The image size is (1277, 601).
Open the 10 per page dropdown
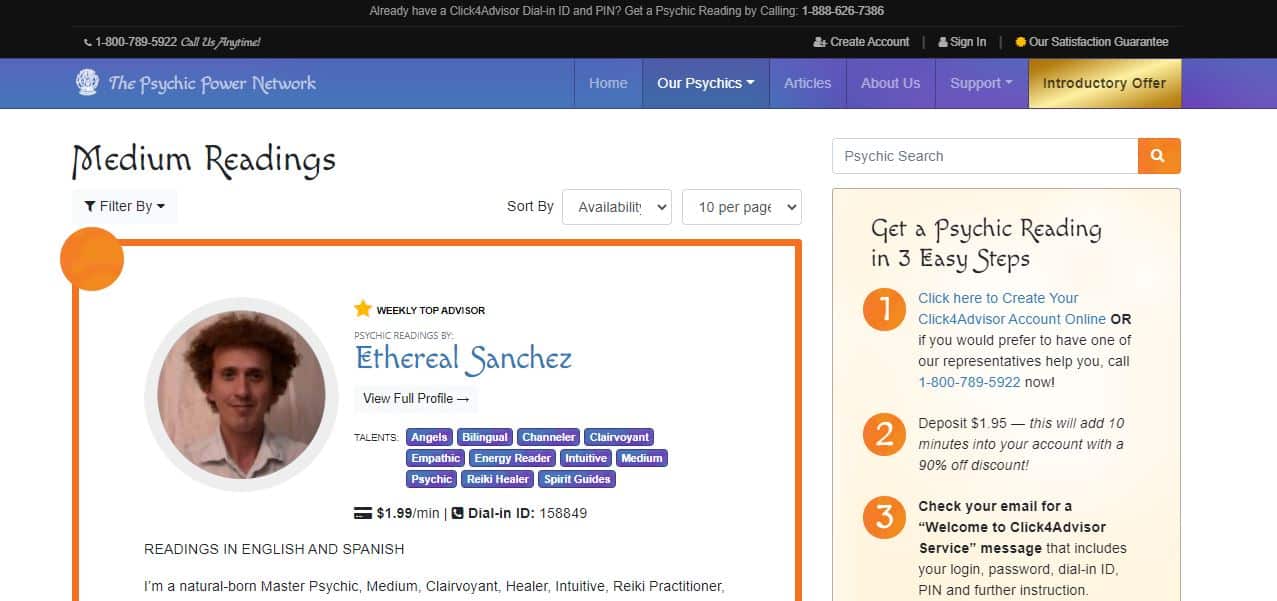coord(742,207)
